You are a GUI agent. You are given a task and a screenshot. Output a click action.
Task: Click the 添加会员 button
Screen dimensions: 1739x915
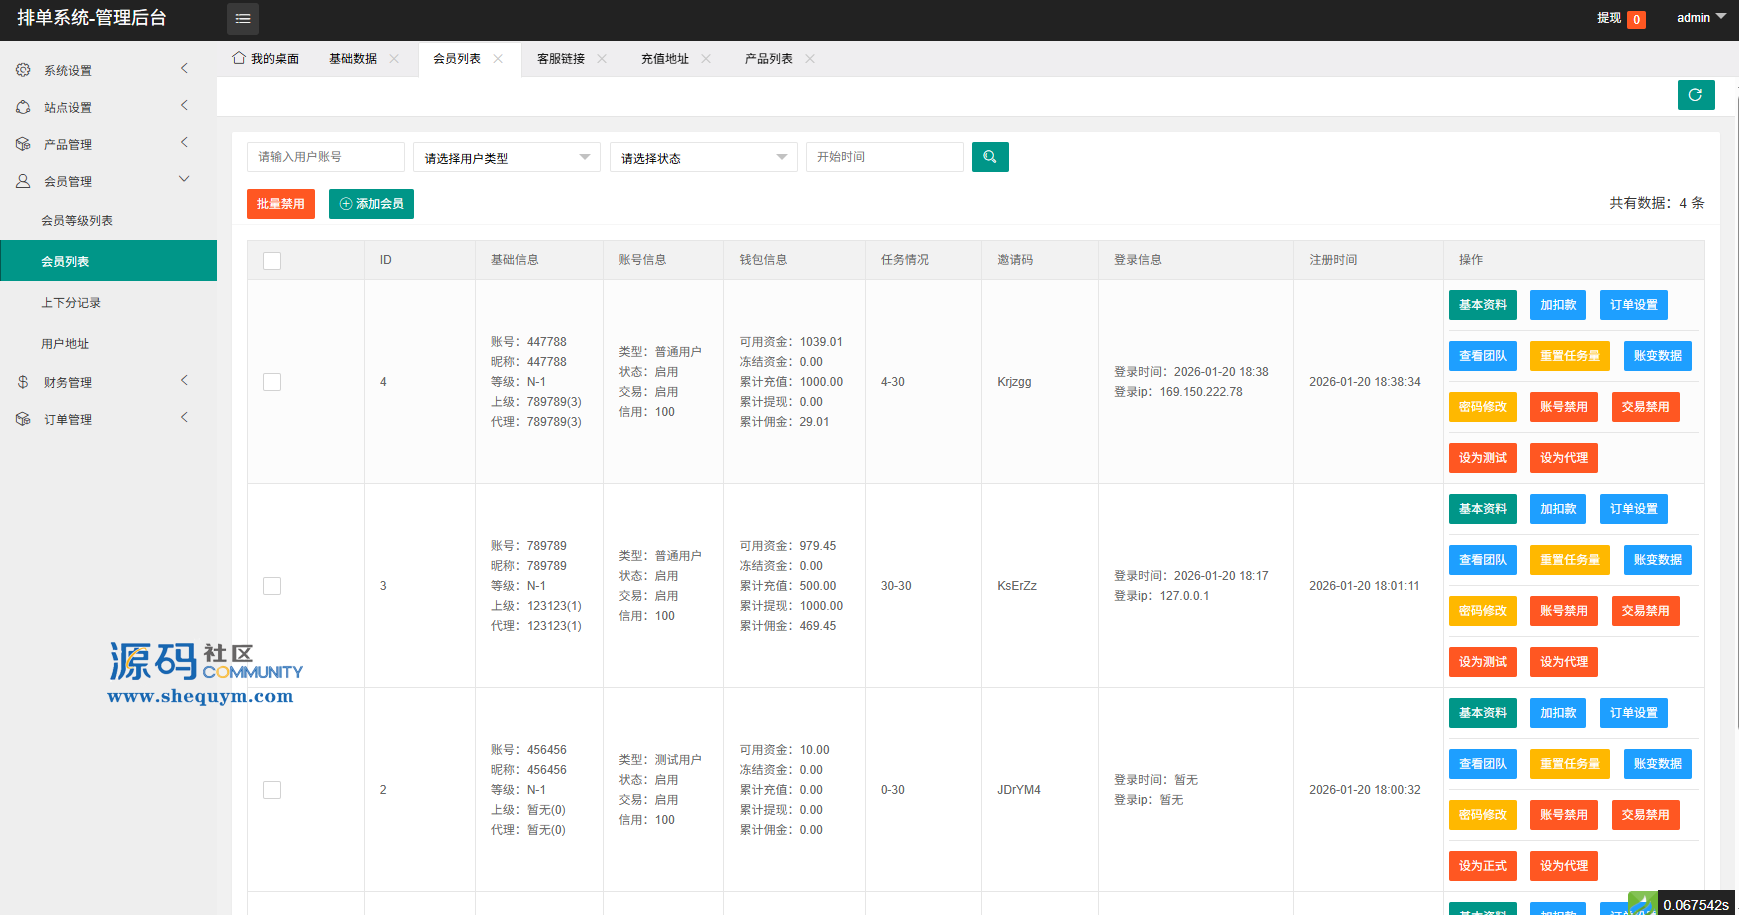click(x=371, y=204)
